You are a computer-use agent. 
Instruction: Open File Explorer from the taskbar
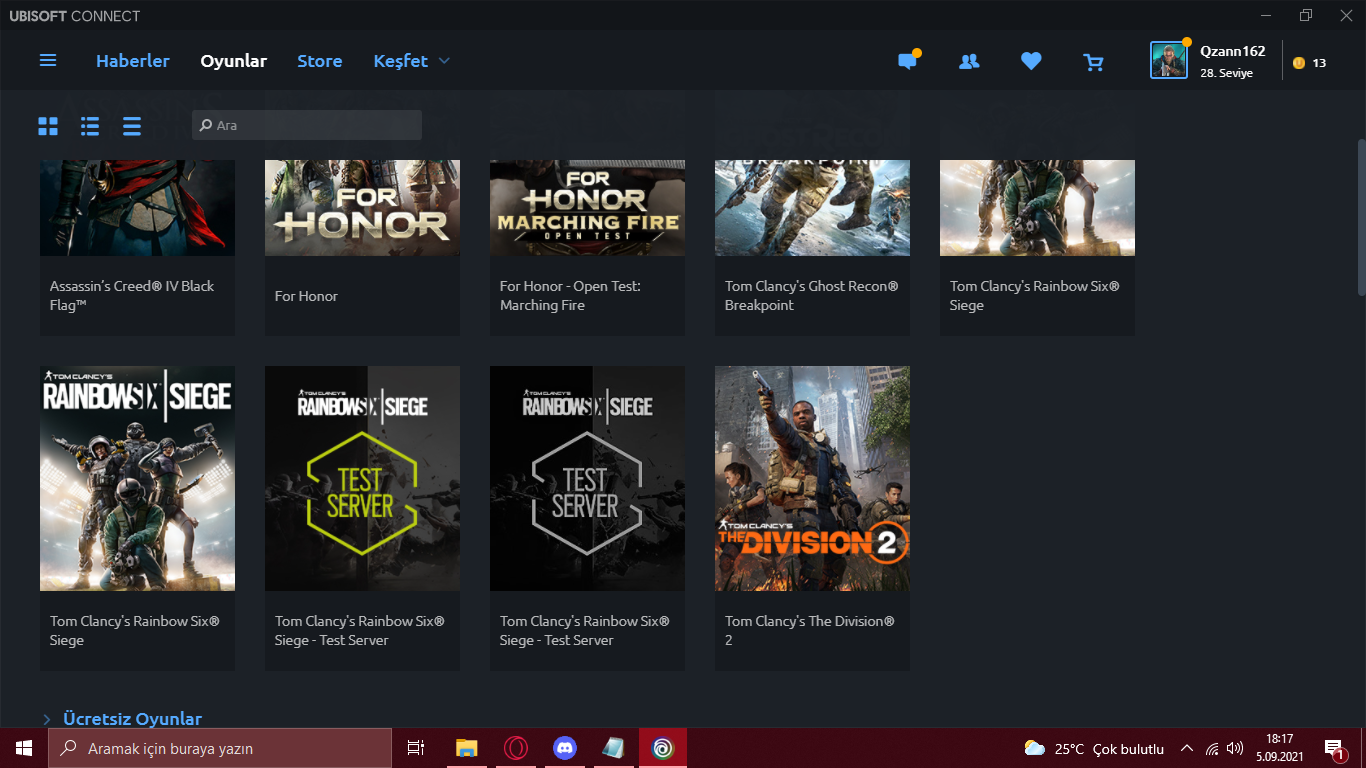point(467,748)
